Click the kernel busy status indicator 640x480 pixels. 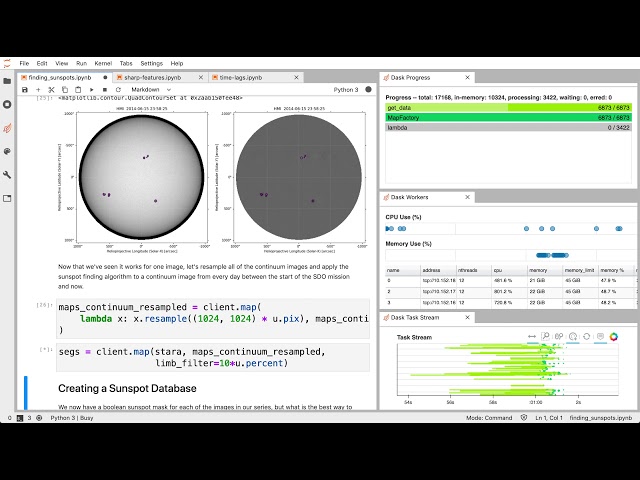(368, 89)
